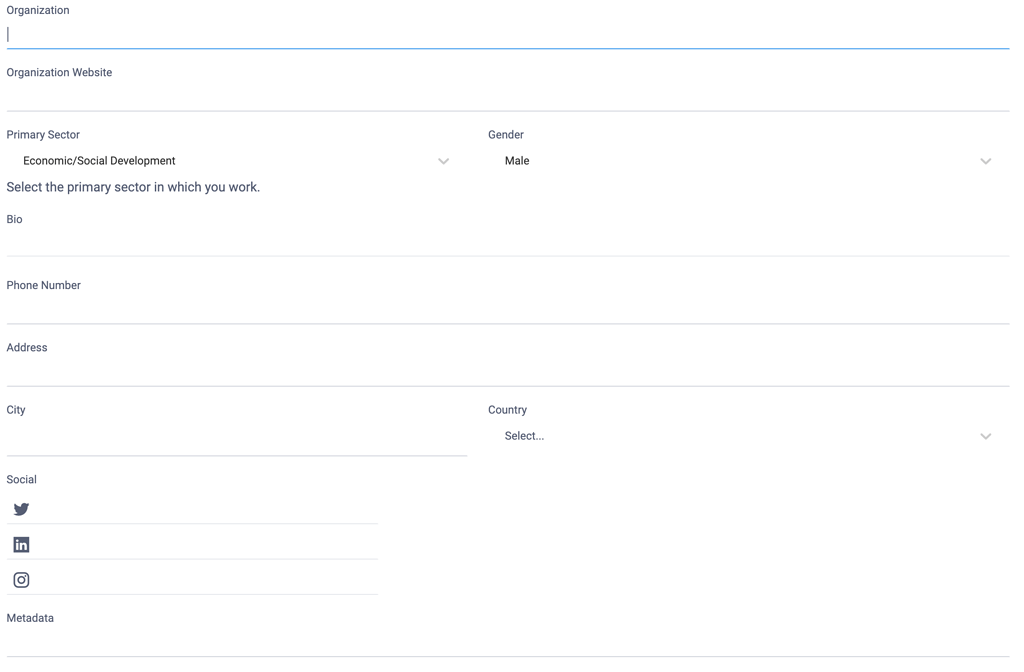Click the Twitter handle input line

click(200, 509)
